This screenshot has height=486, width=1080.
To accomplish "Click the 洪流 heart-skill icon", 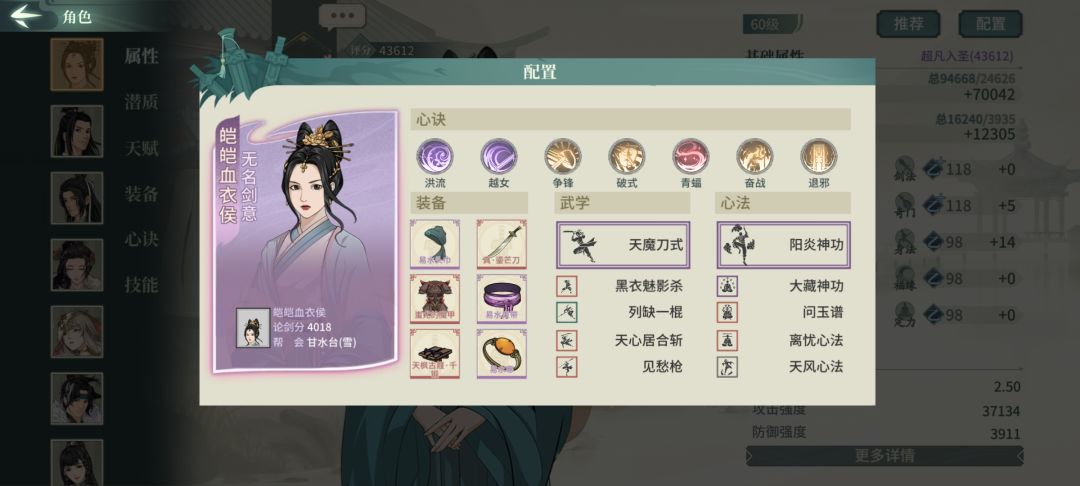I will tap(435, 156).
